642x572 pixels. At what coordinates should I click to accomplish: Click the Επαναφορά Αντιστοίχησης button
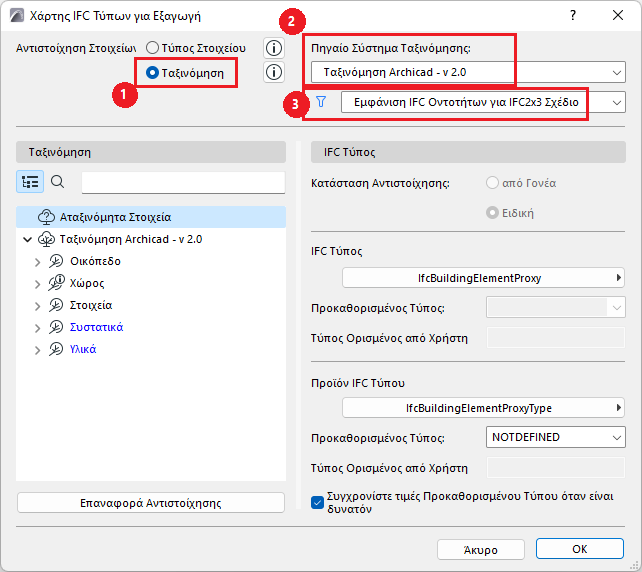[151, 503]
